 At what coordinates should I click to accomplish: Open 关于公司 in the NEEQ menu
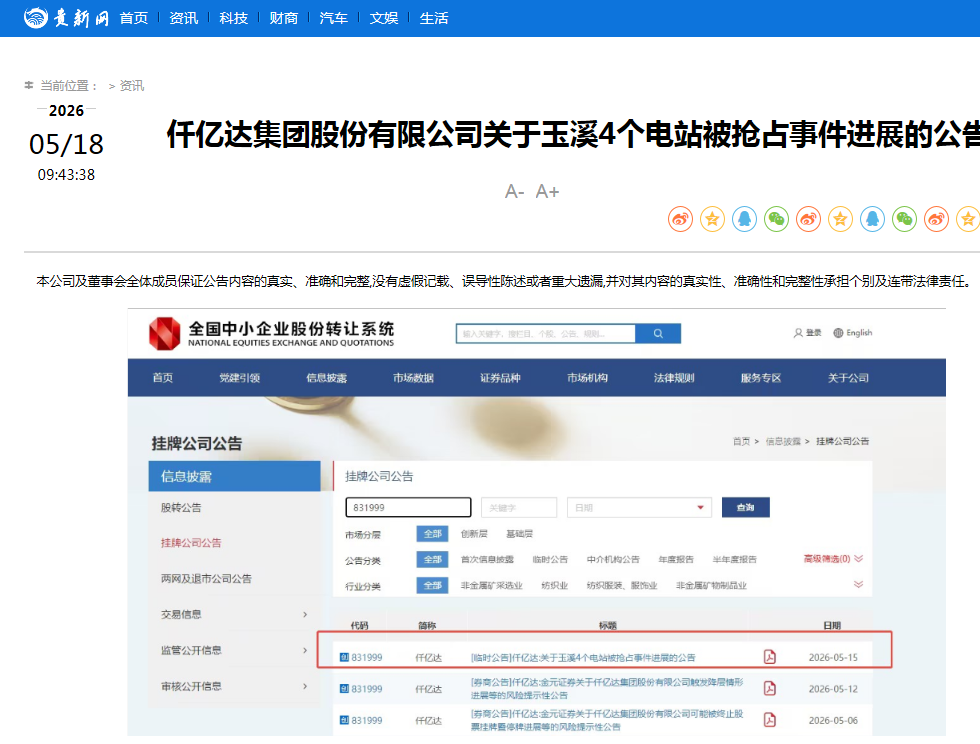coord(848,378)
